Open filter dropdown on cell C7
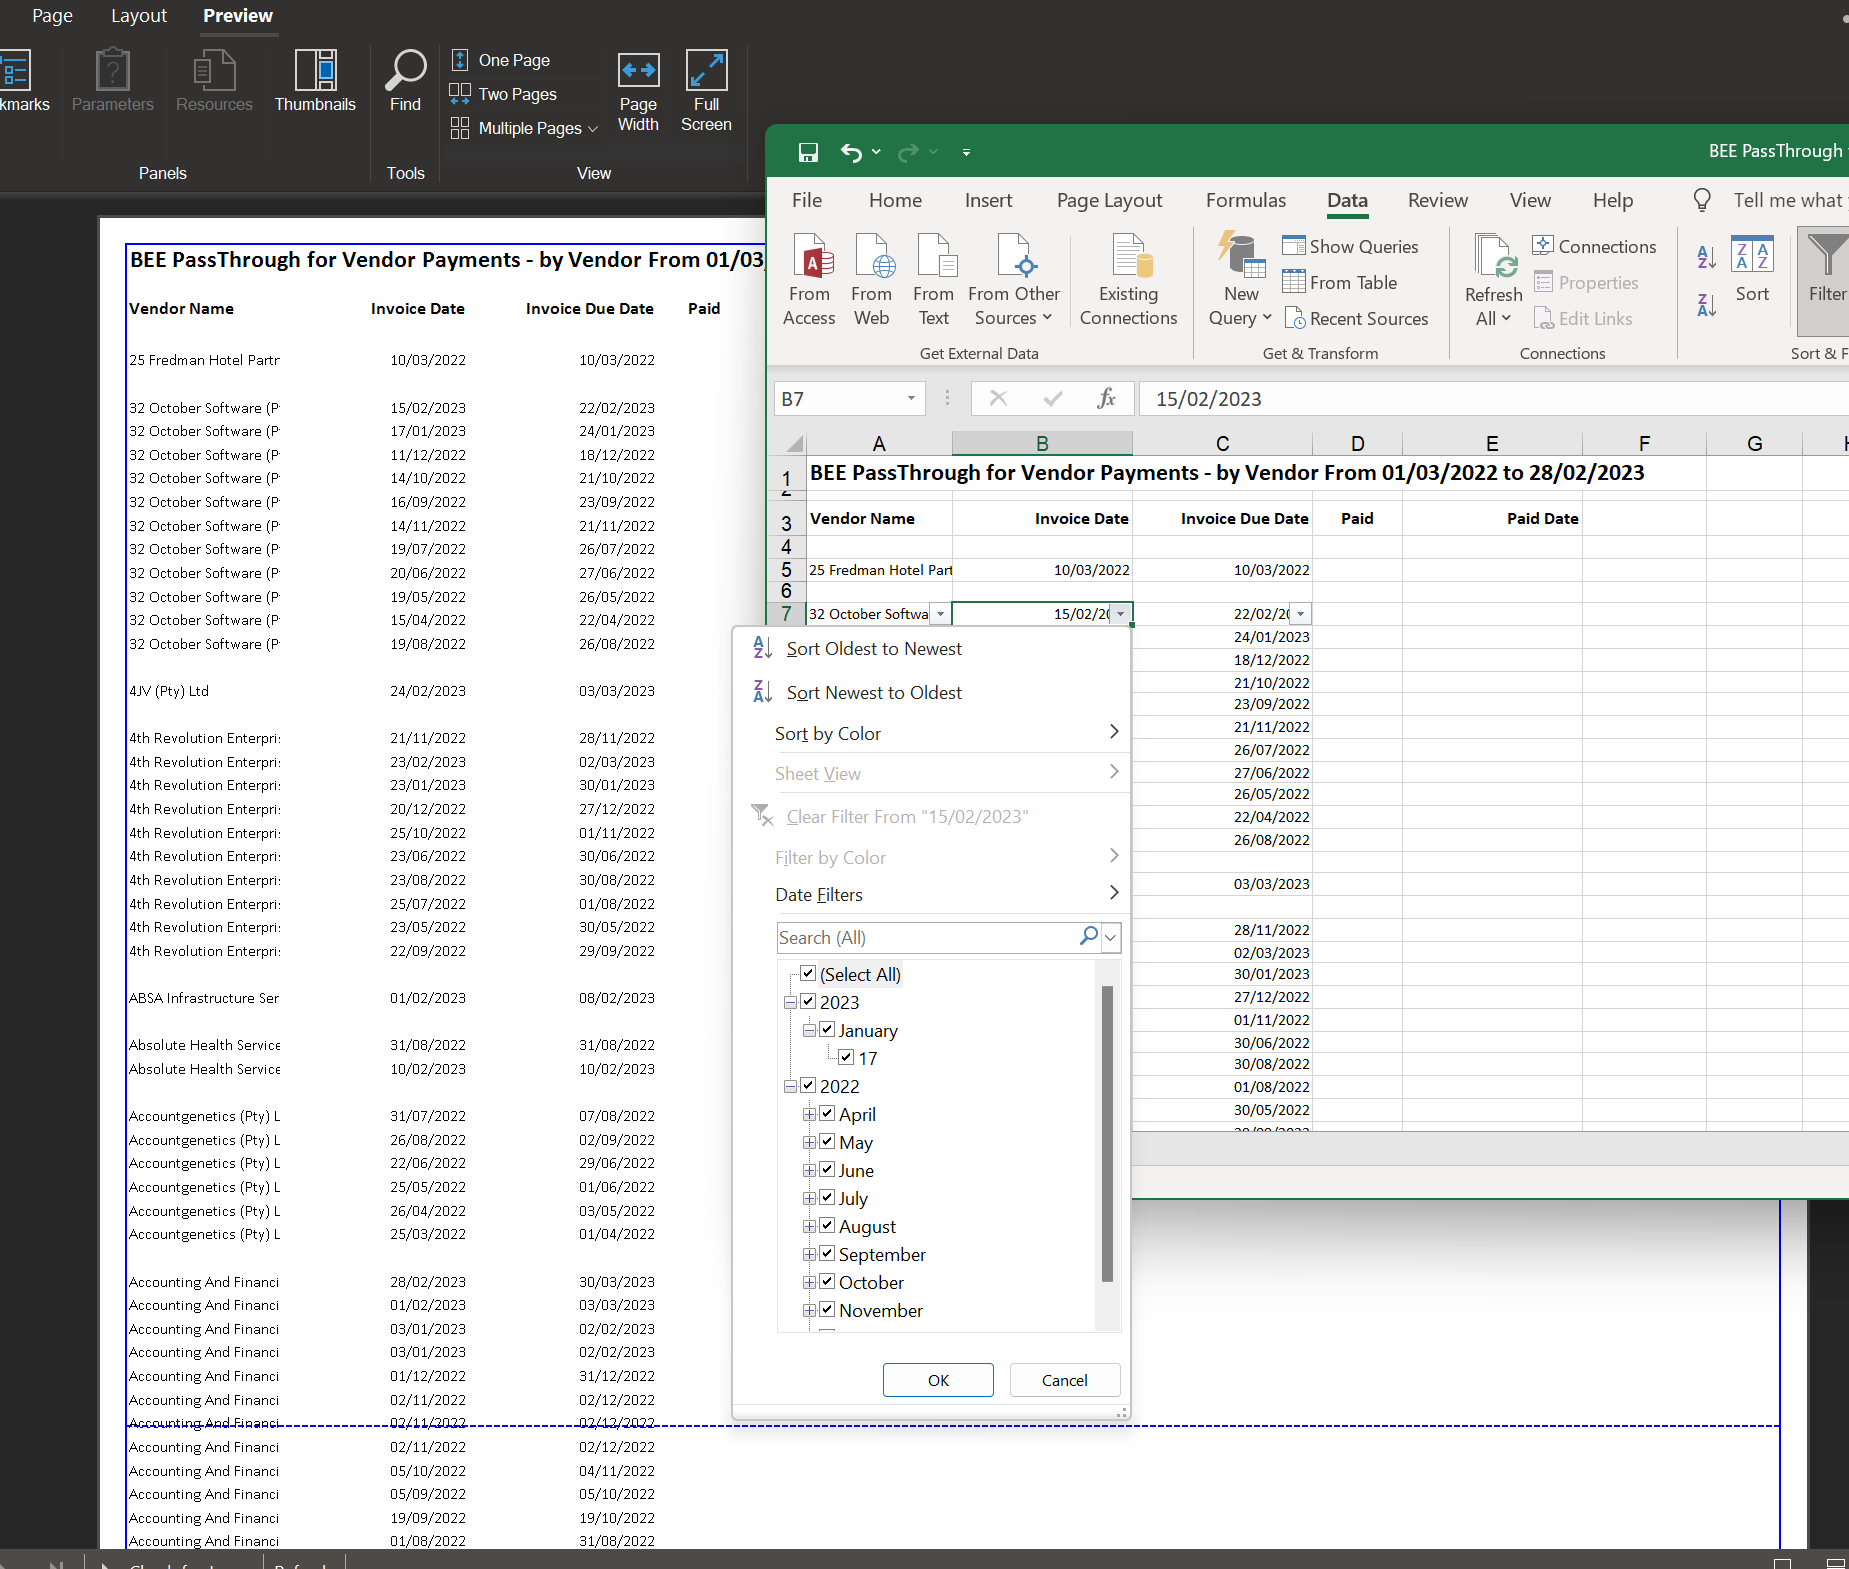This screenshot has width=1849, height=1569. point(1300,614)
